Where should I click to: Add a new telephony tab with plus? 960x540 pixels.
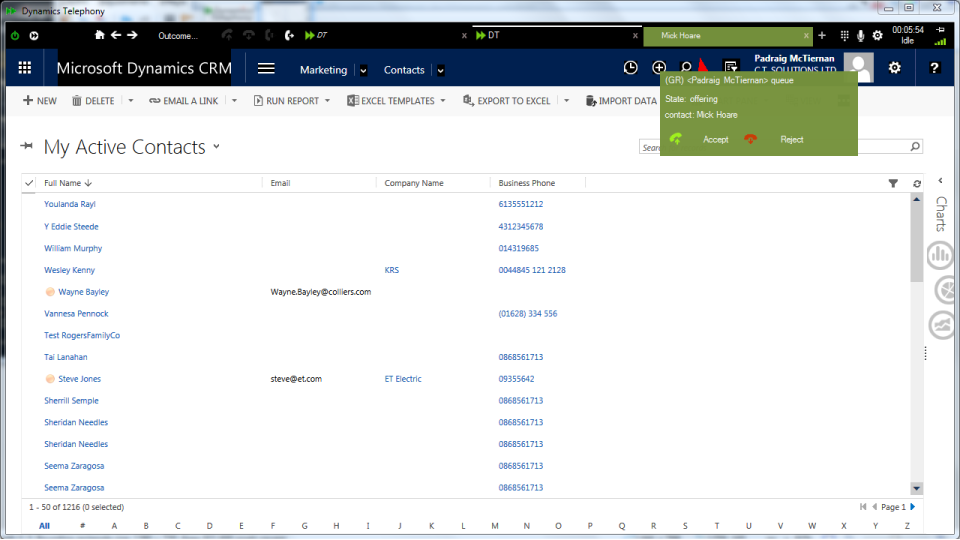click(822, 36)
